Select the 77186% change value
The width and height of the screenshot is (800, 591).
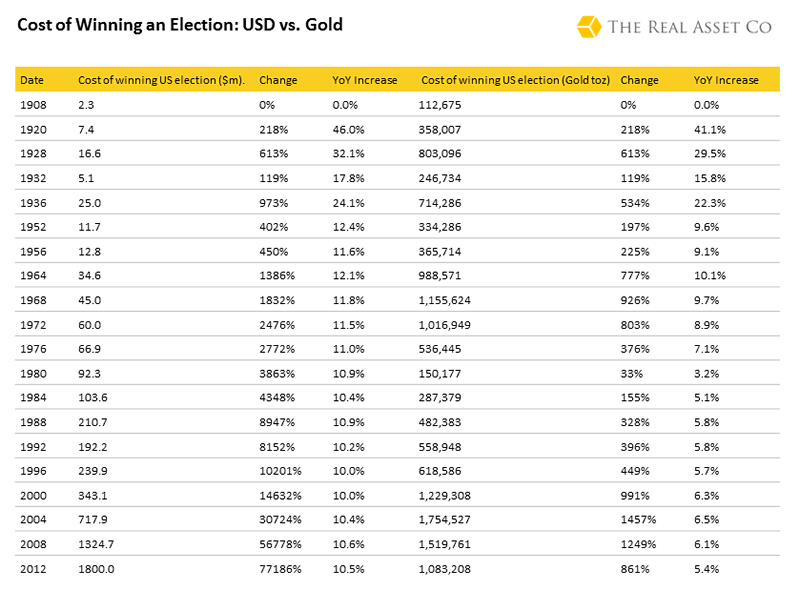[x=280, y=569]
